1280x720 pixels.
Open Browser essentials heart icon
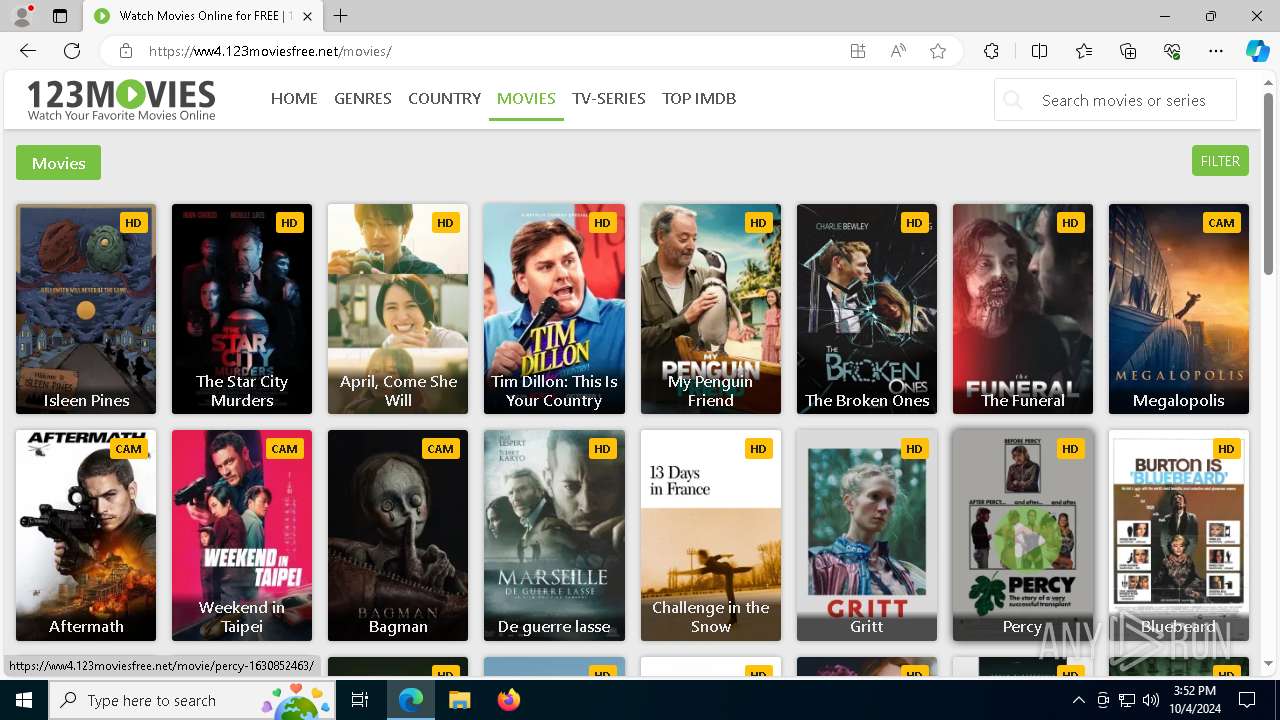click(1172, 51)
